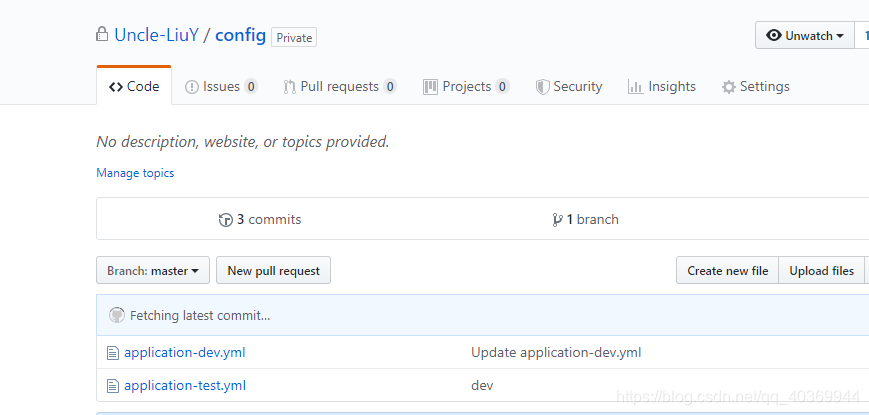The image size is (869, 415).
Task: Click the branch fork icon
Action: 557,220
